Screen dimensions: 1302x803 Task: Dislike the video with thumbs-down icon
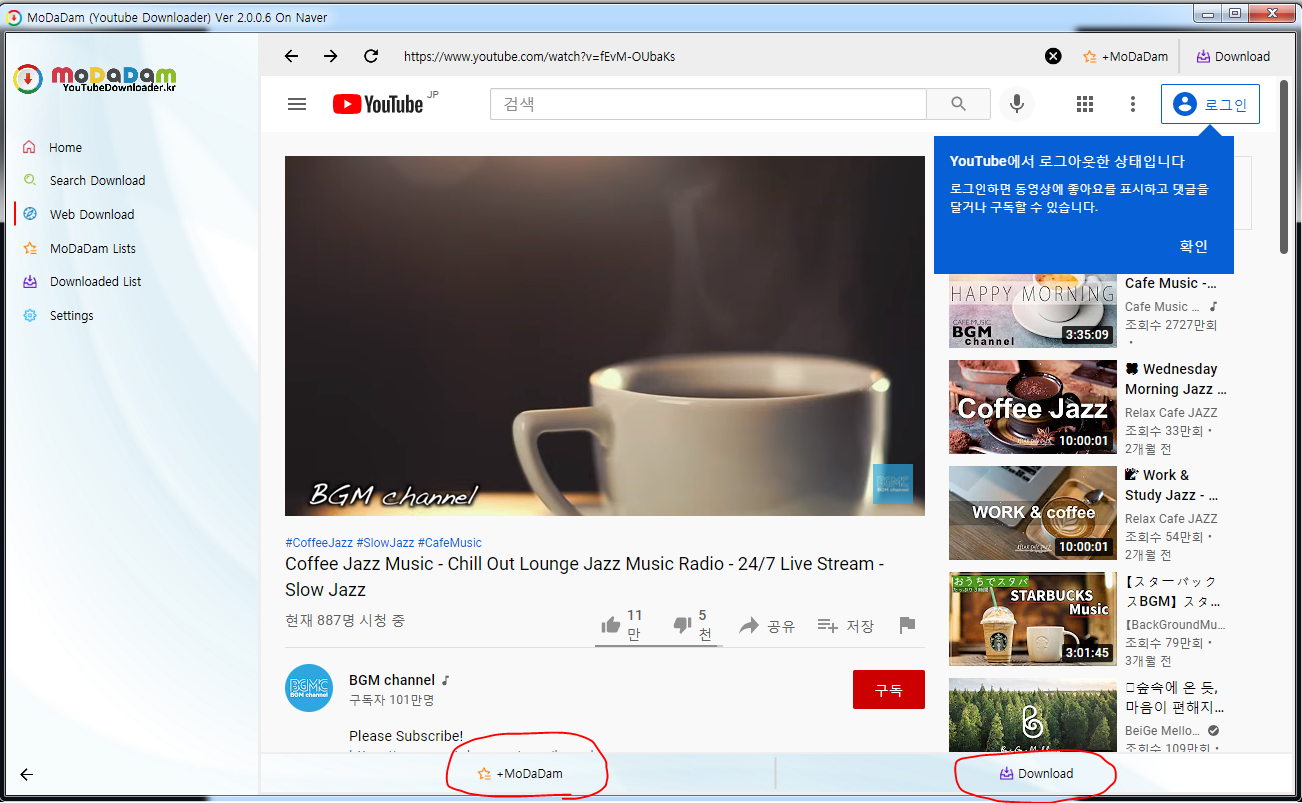[682, 625]
